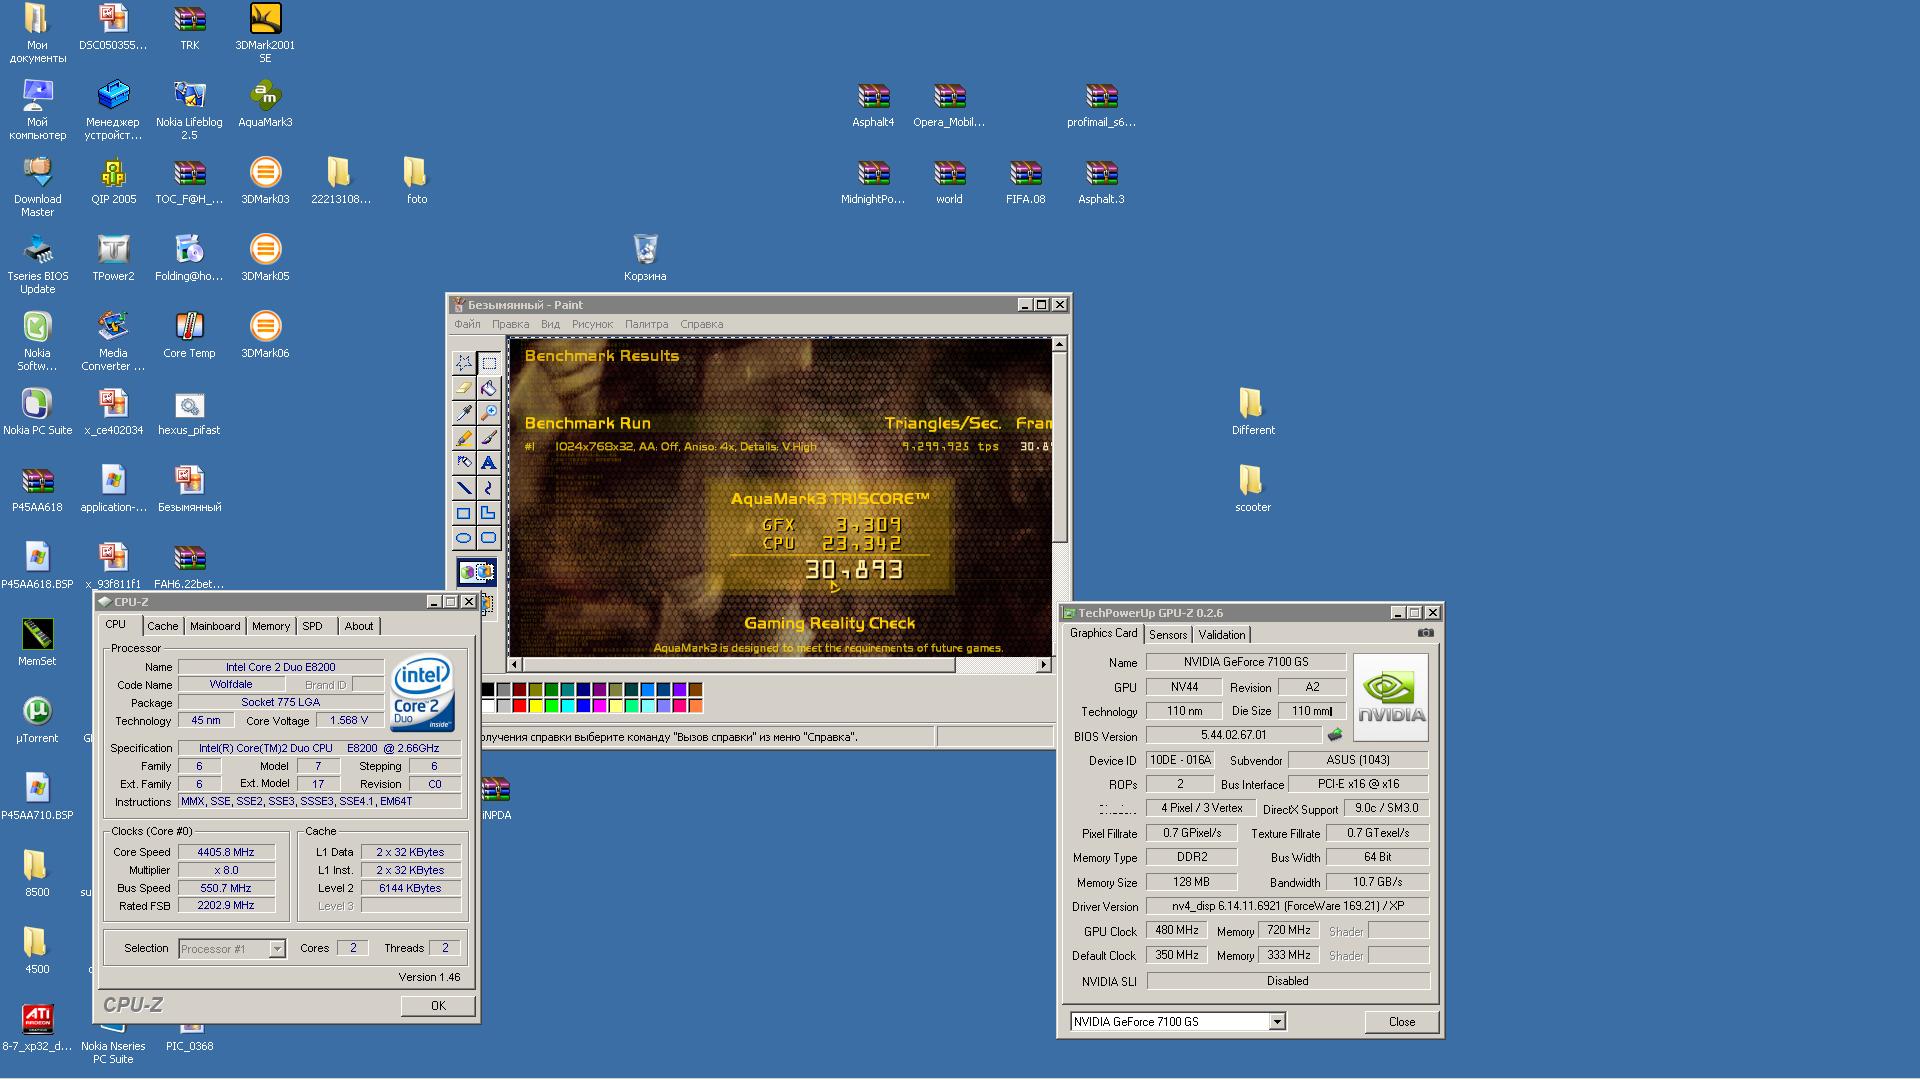Select the Text tool in Paint

[x=489, y=462]
